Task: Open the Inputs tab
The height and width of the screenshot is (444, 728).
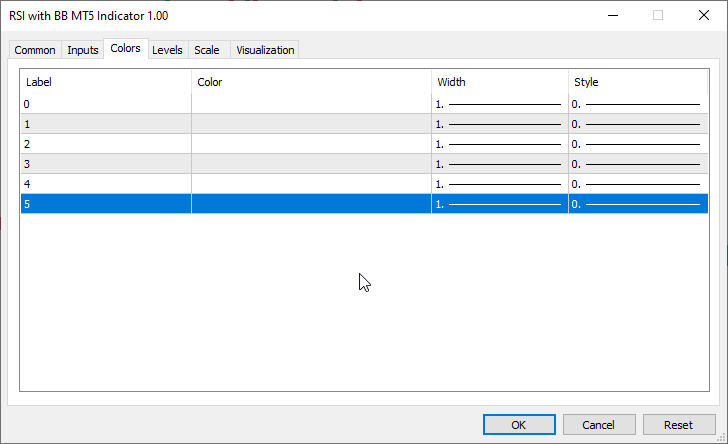Action: coord(83,50)
